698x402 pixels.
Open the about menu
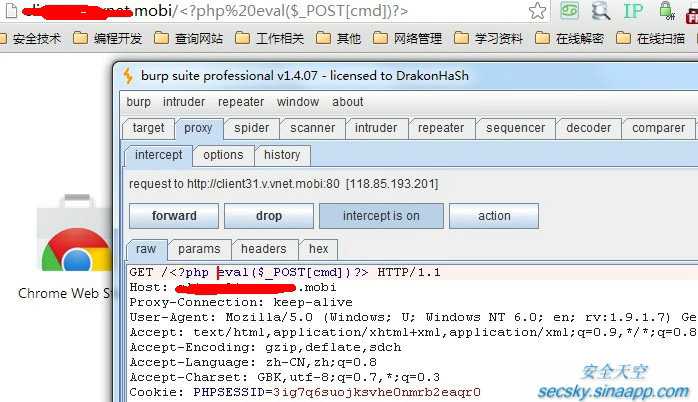[x=348, y=102]
